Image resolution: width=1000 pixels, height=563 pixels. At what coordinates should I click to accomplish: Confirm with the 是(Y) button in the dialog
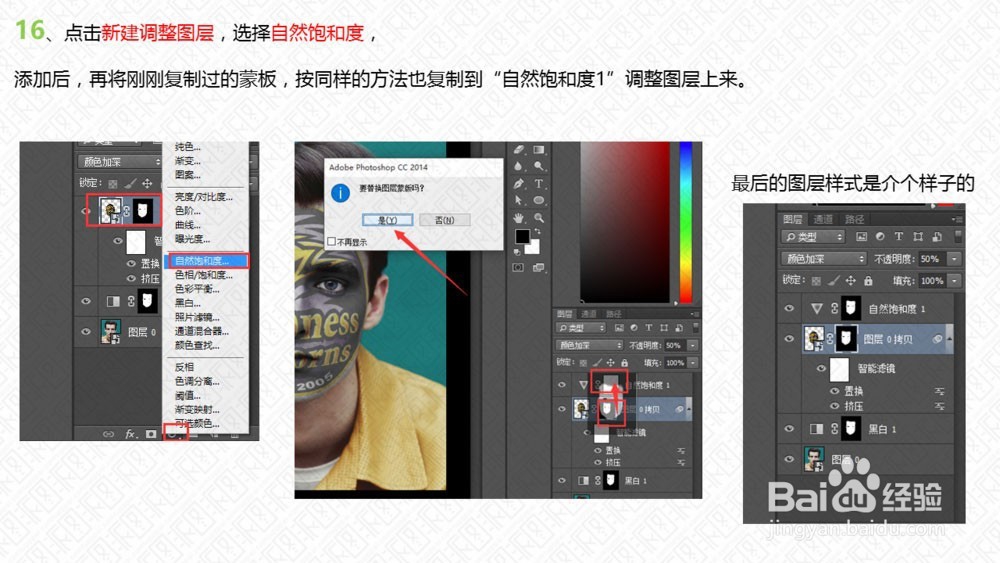coord(388,220)
